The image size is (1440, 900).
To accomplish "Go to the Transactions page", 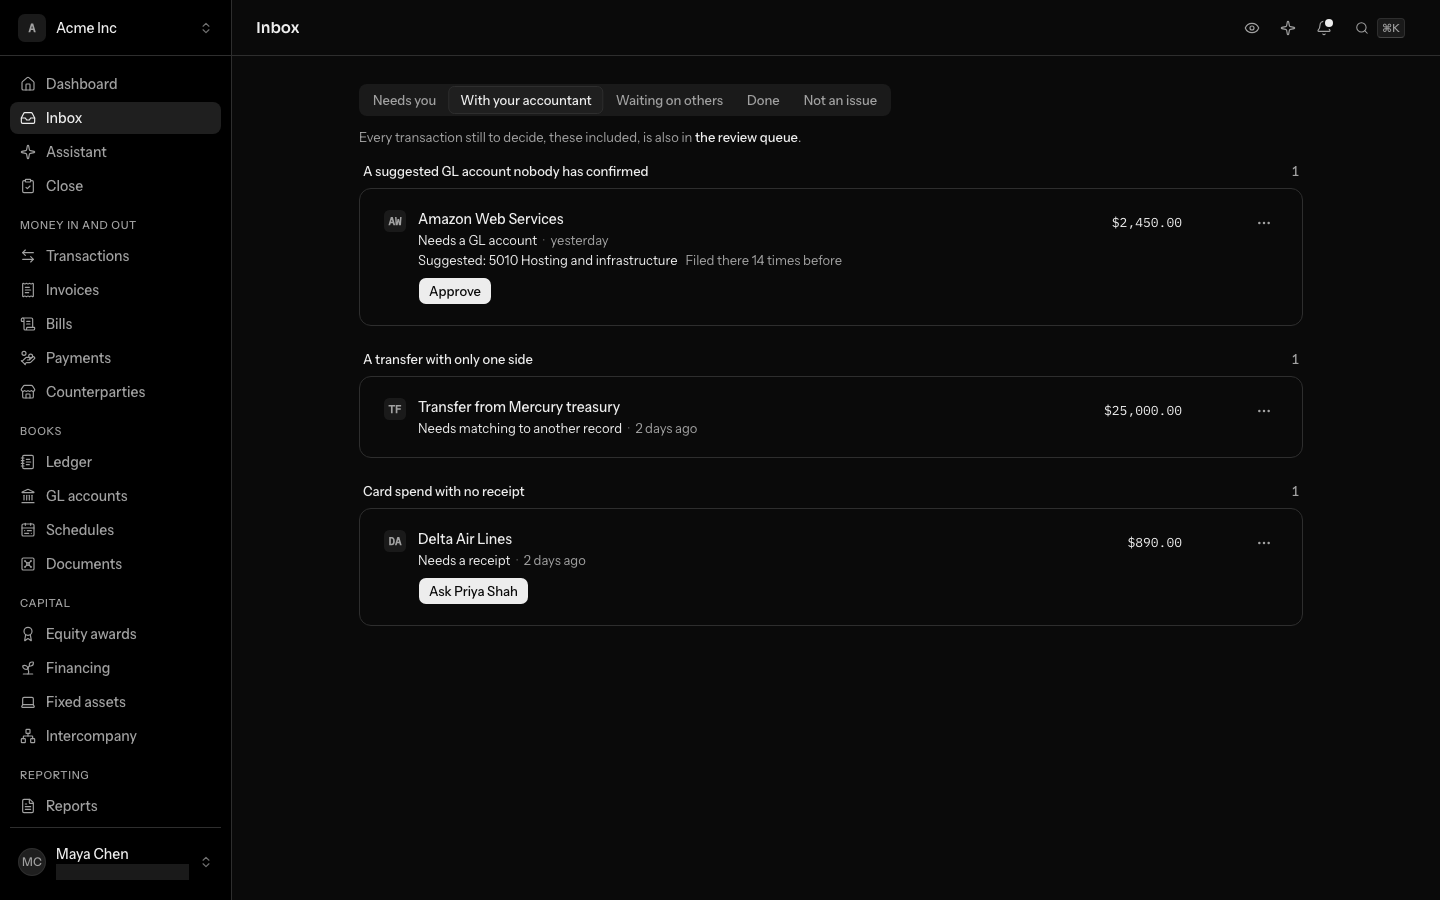I will click(115, 256).
